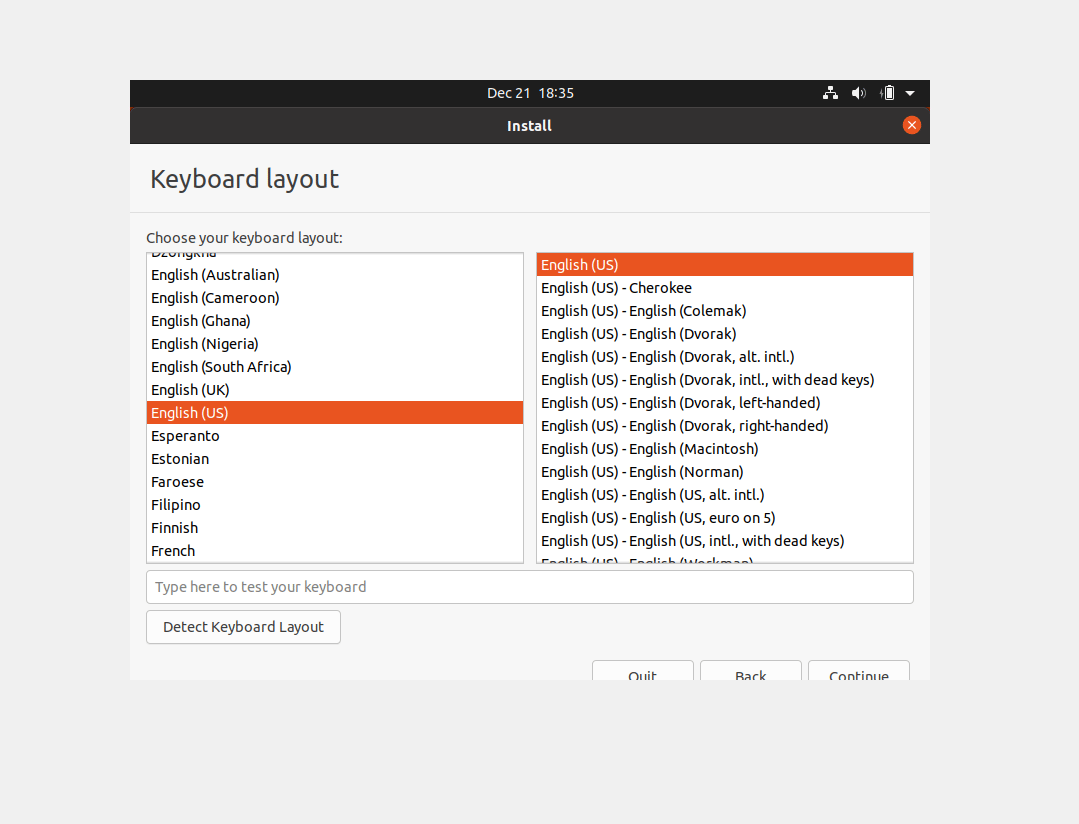Open the network status icon in top bar
Image resolution: width=1079 pixels, height=824 pixels.
click(830, 93)
